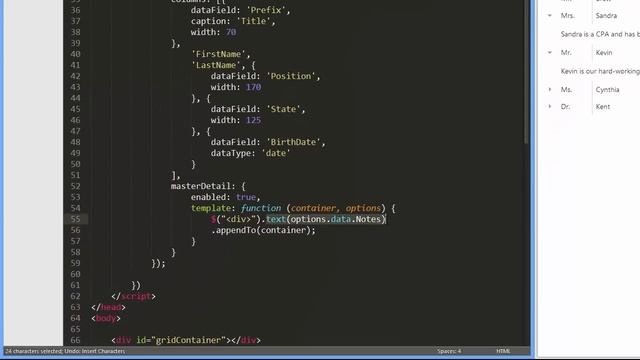Click the 'date' string on line 49
The image size is (640, 360).
point(276,153)
